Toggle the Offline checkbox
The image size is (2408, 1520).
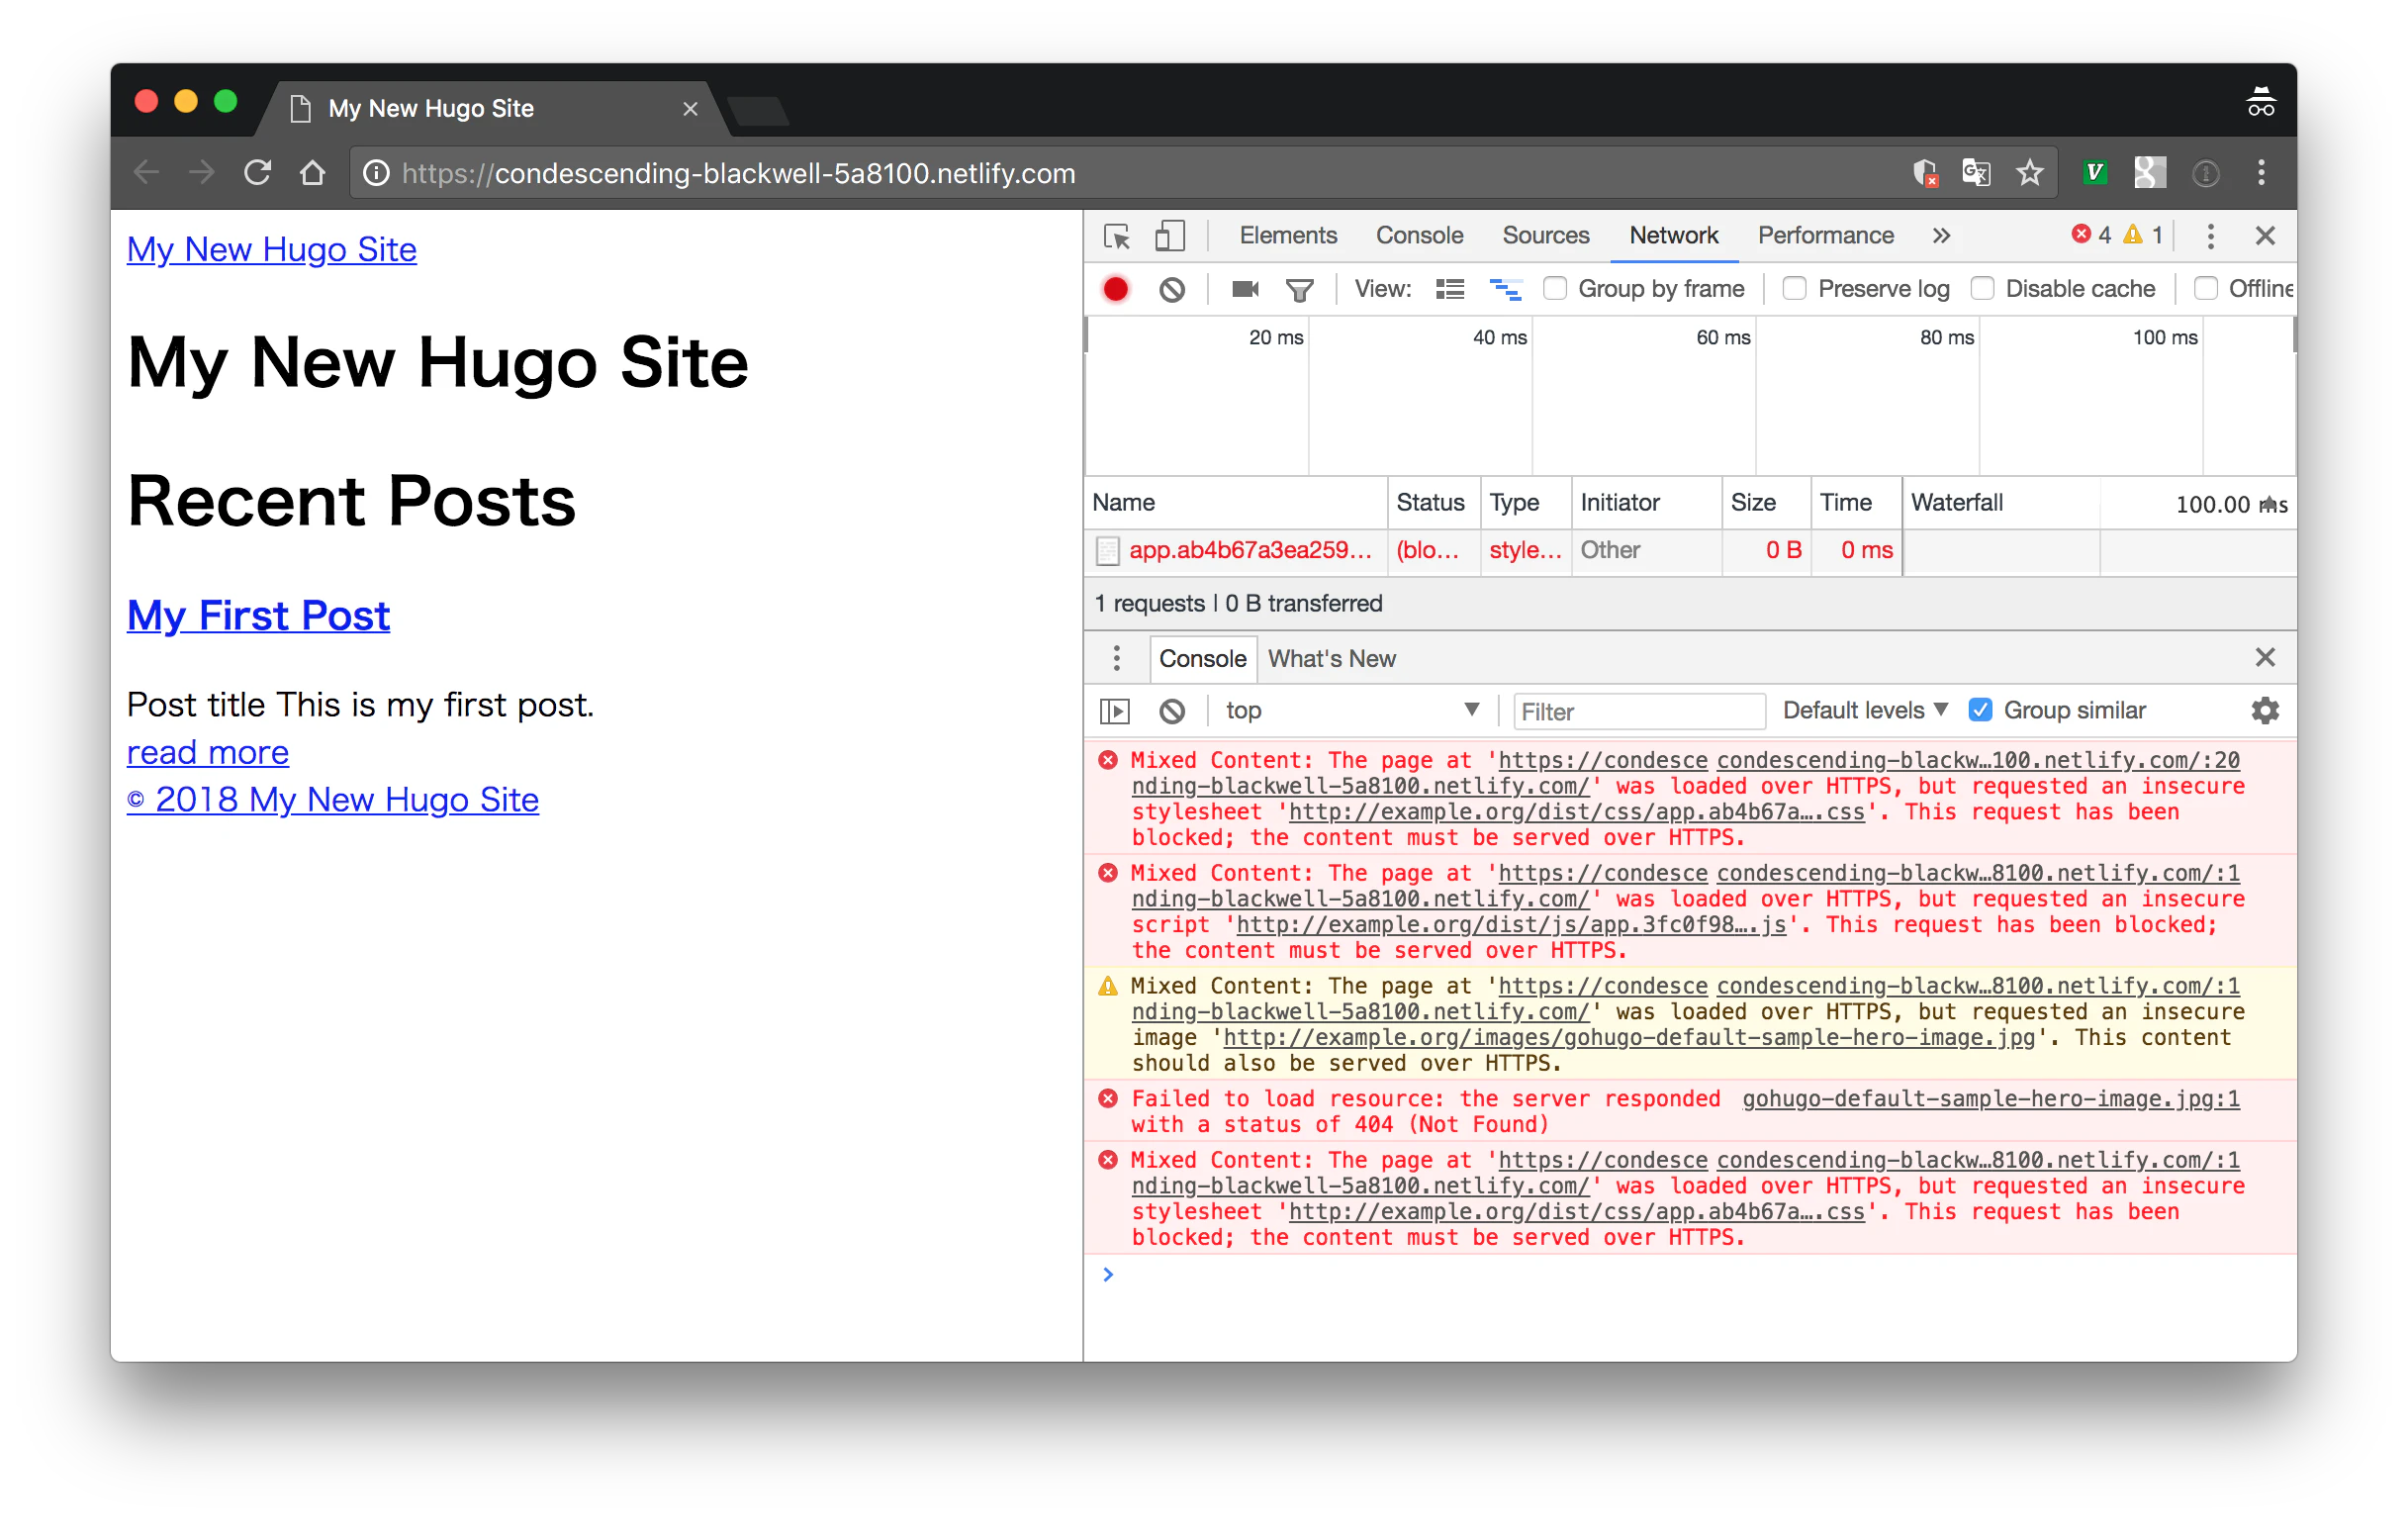point(2205,289)
